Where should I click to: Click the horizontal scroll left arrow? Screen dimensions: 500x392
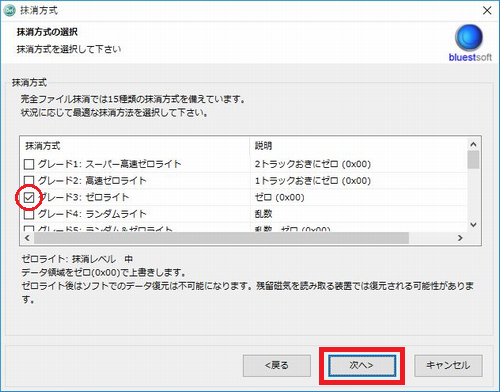pyautogui.click(x=27, y=238)
